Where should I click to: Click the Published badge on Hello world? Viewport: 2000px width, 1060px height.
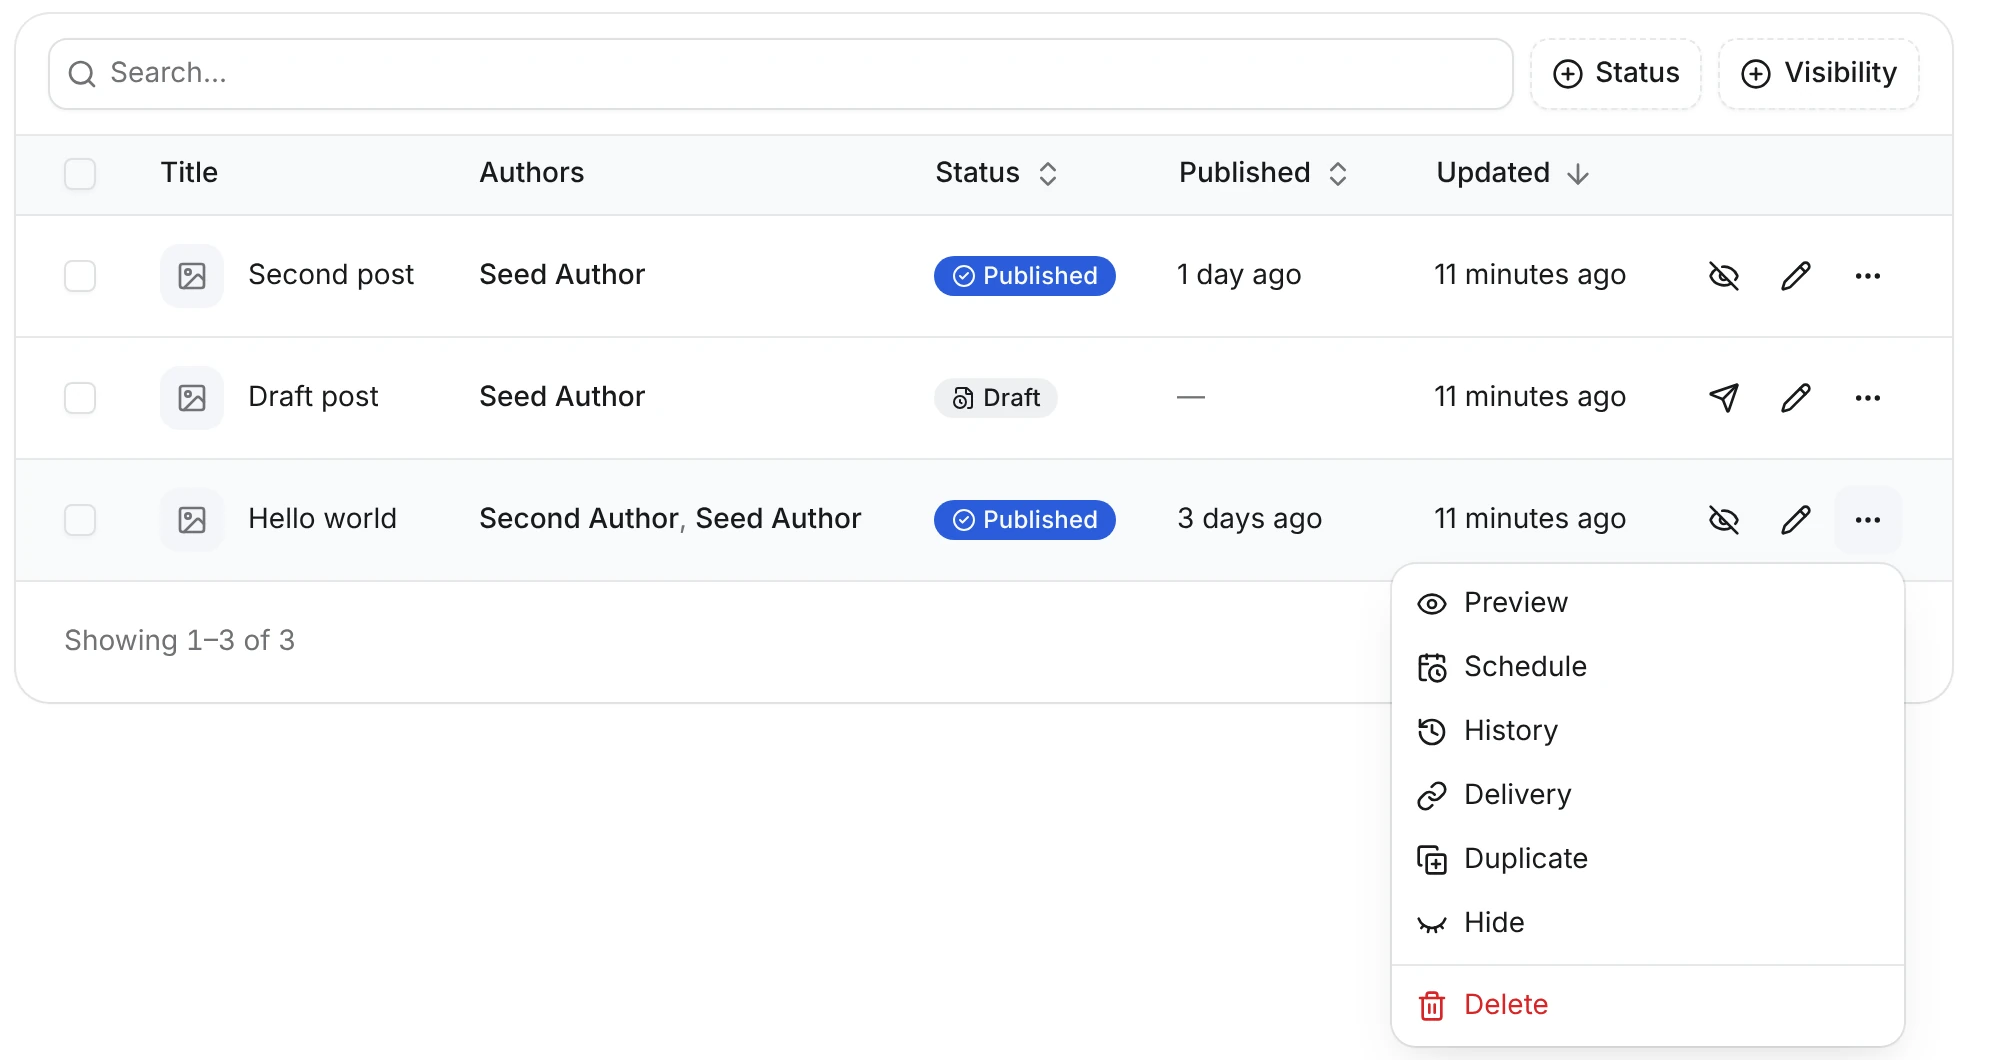pos(1025,520)
